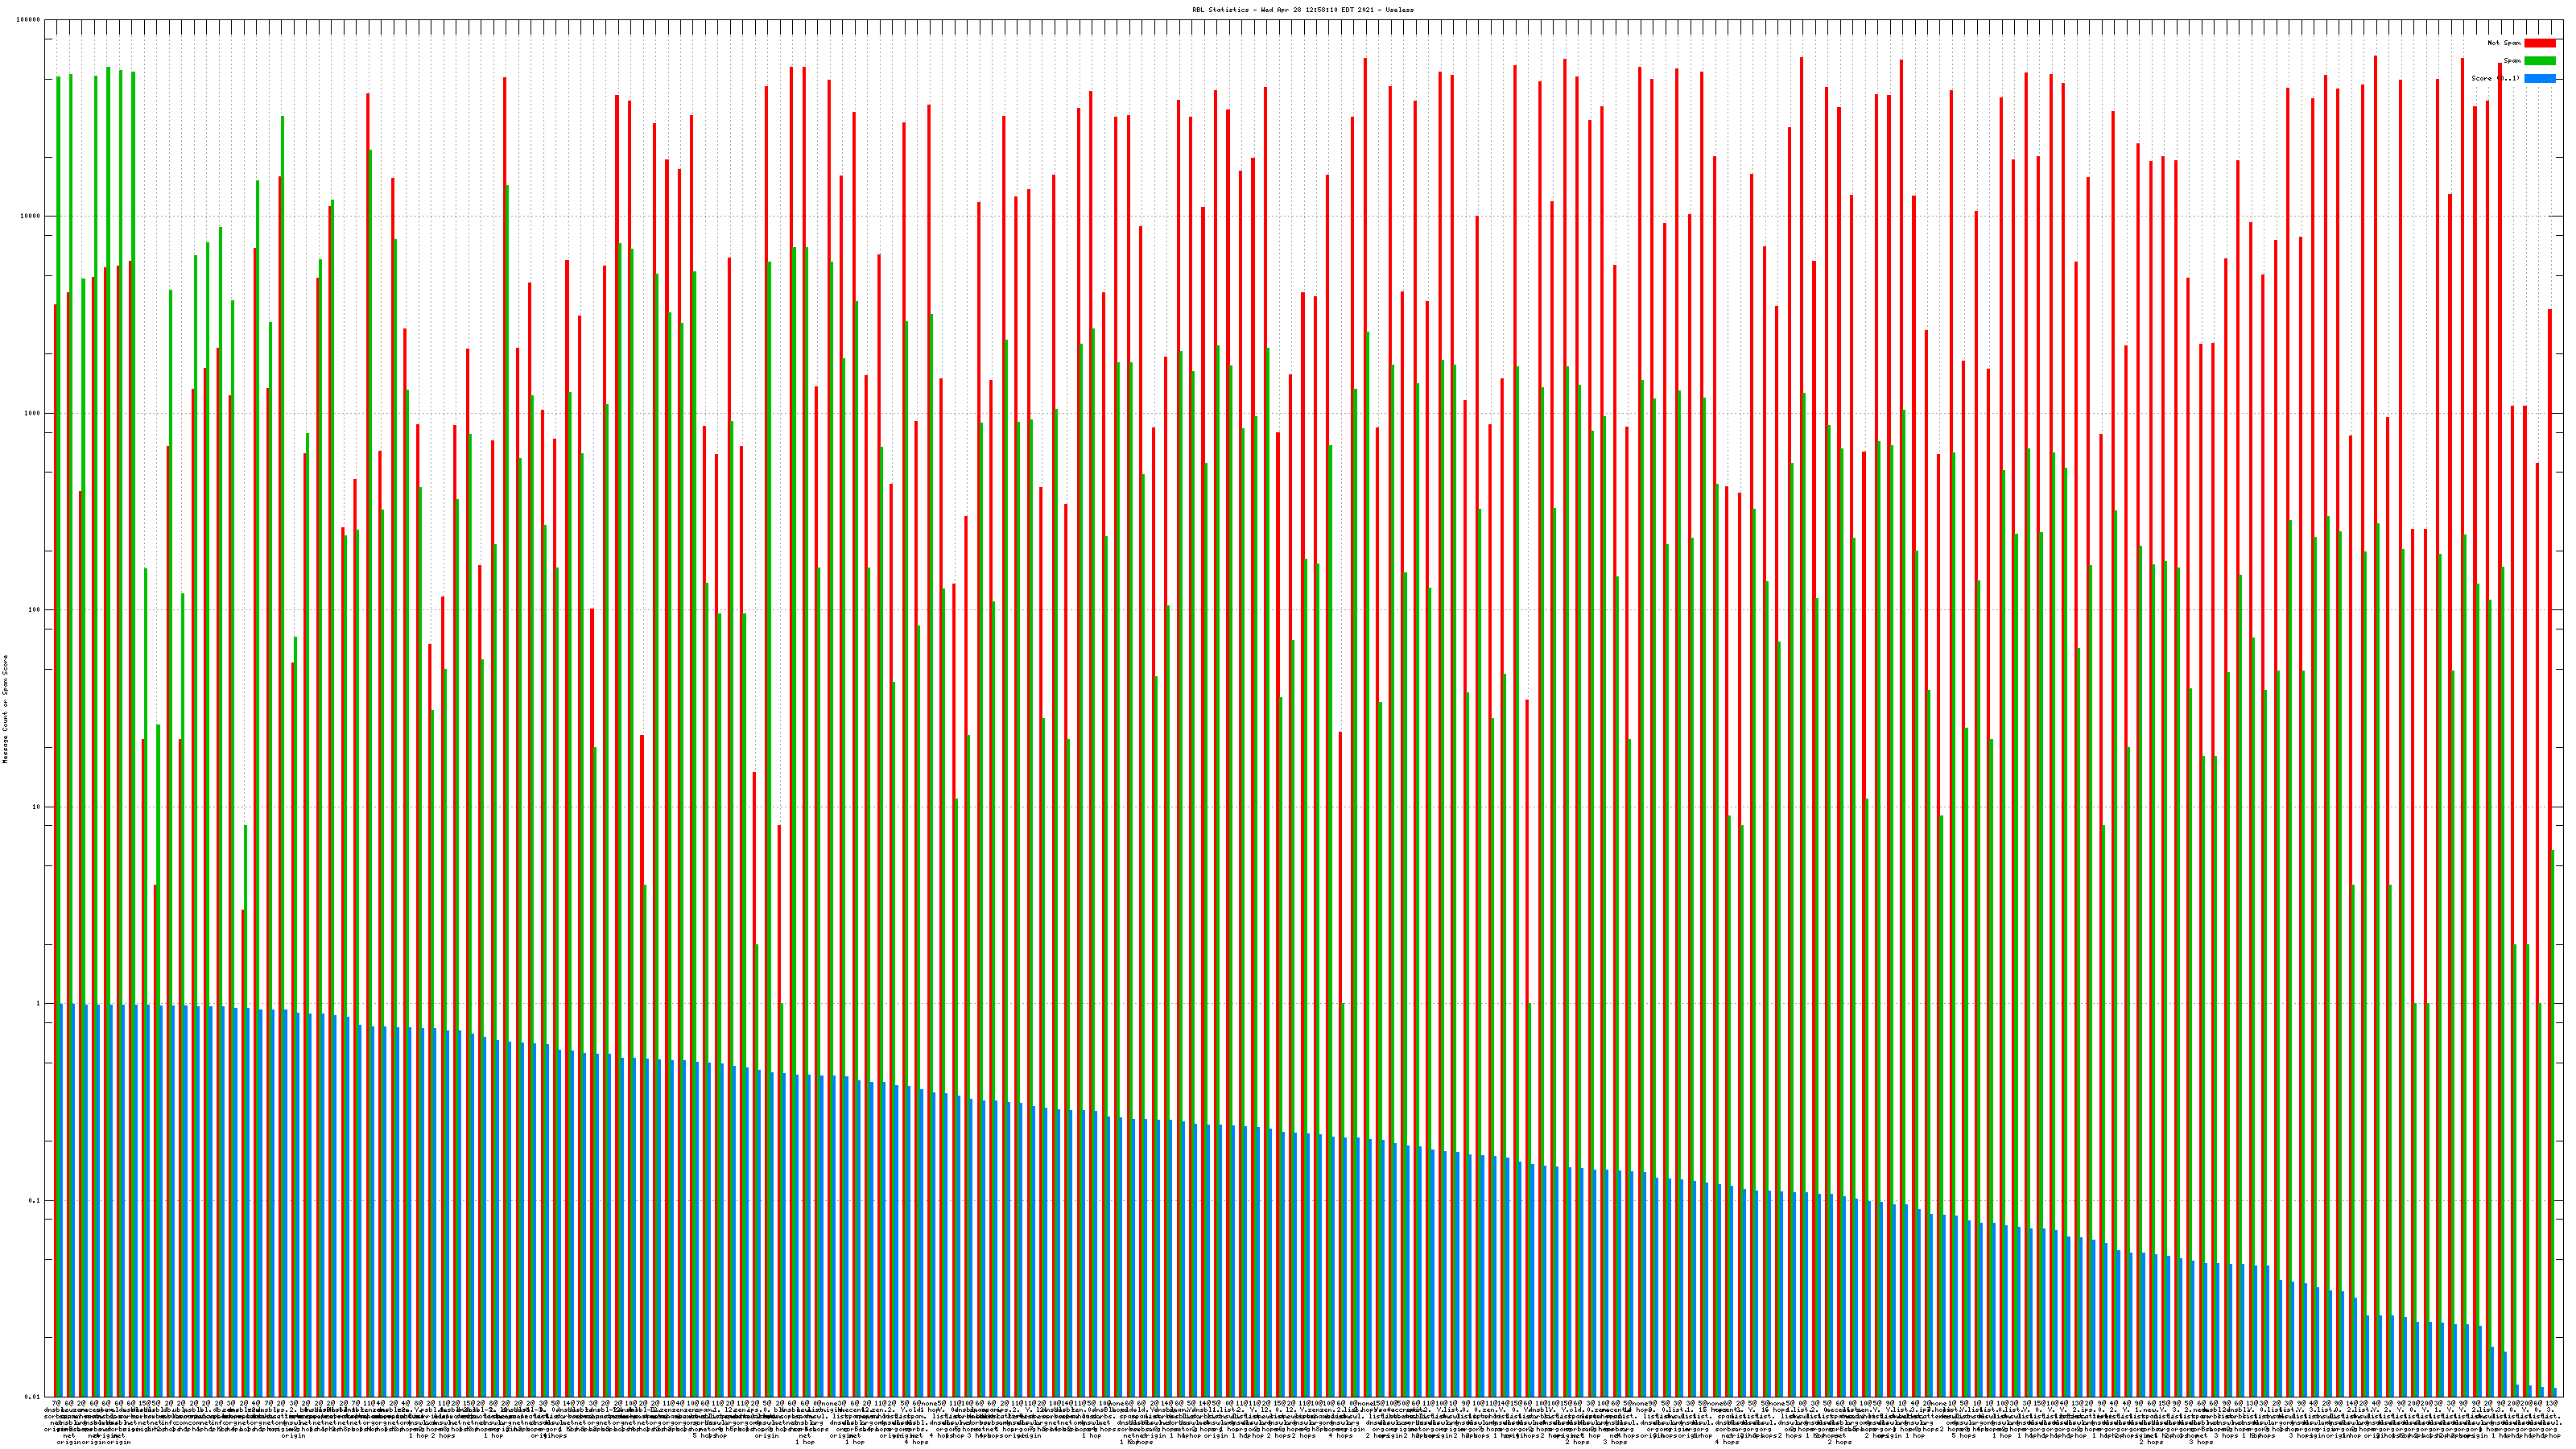Click the 1000 y-axis tick label
Image resolution: width=2576 pixels, height=1449 pixels.
[x=33, y=413]
